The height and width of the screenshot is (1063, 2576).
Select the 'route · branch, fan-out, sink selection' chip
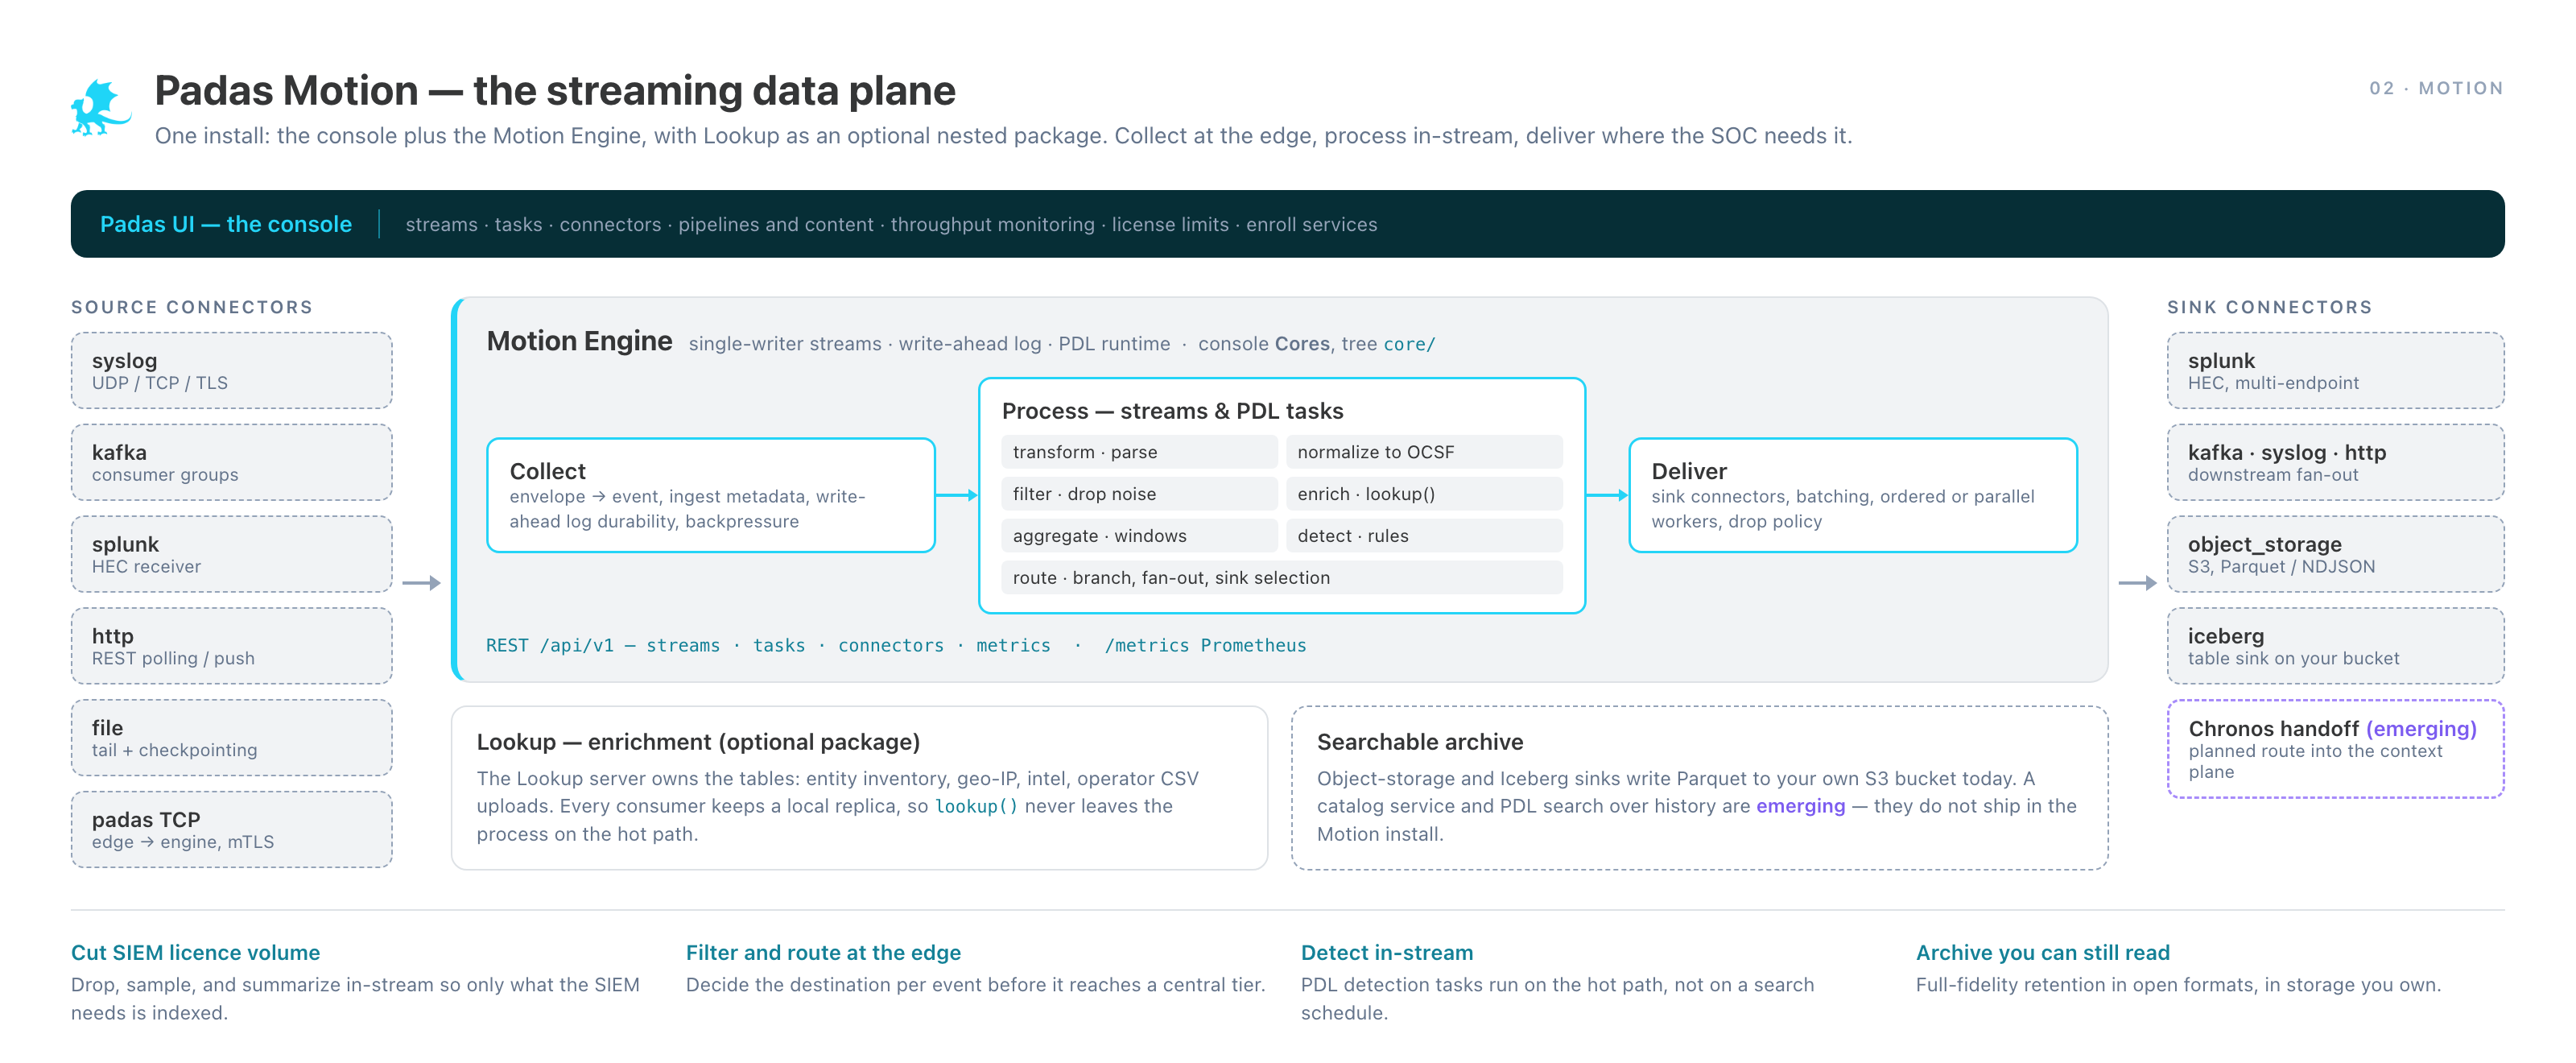click(1282, 578)
